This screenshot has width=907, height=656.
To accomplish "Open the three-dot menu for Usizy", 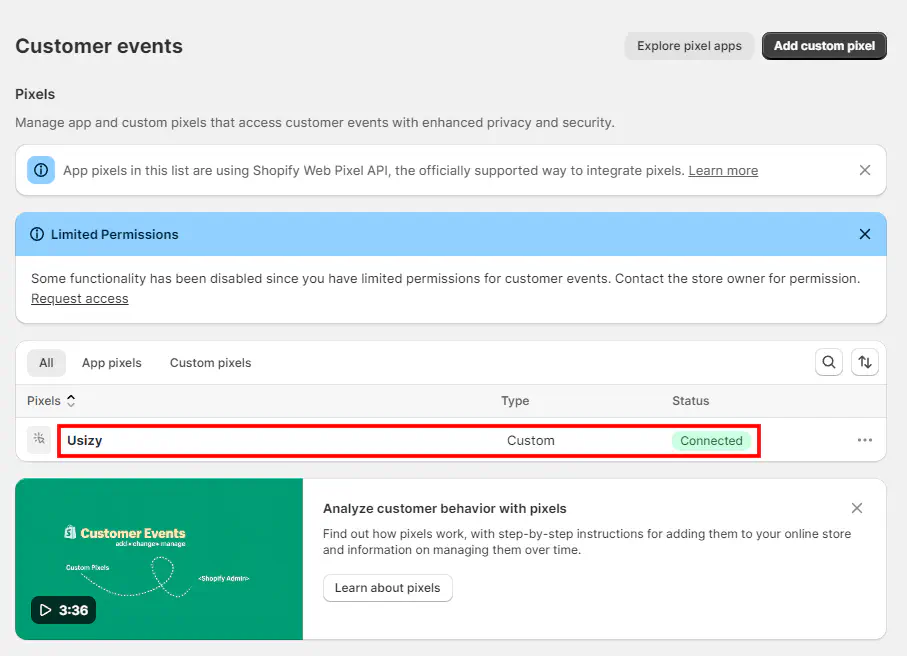I will (864, 440).
